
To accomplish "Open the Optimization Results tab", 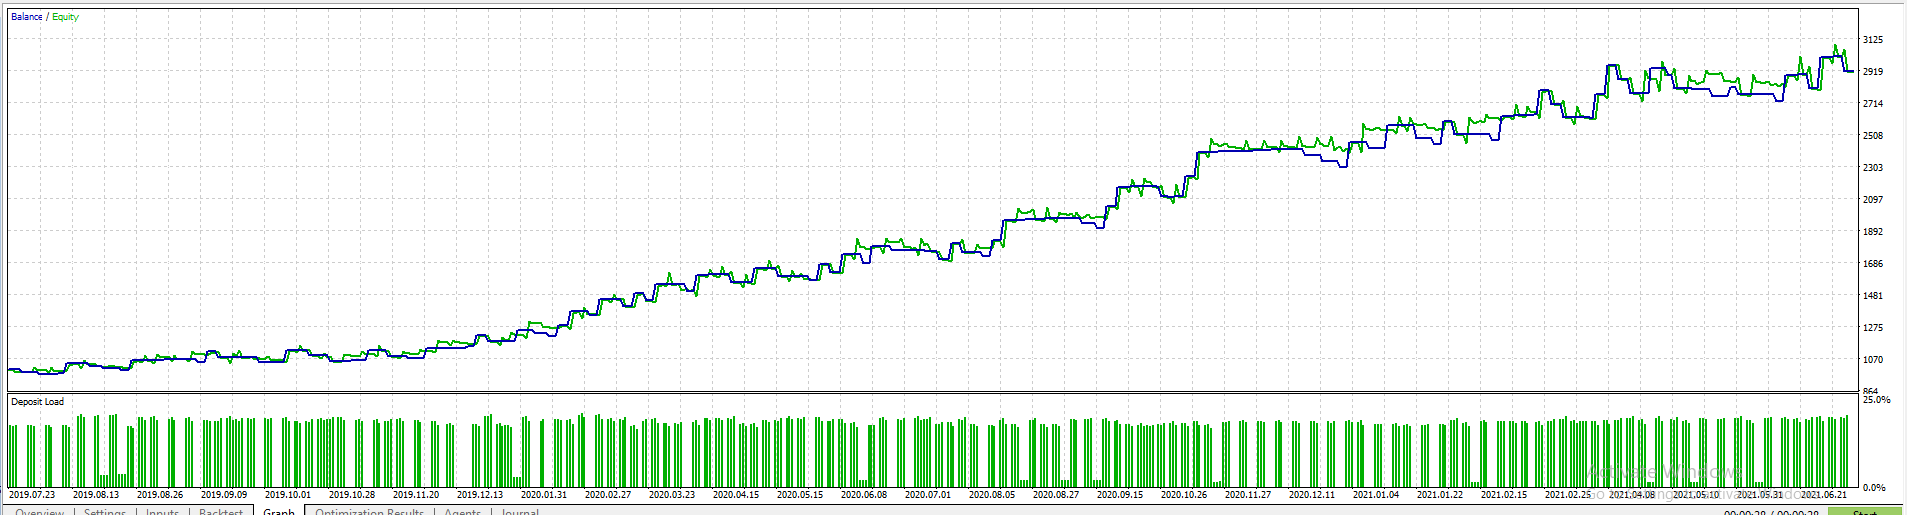I will click(369, 512).
